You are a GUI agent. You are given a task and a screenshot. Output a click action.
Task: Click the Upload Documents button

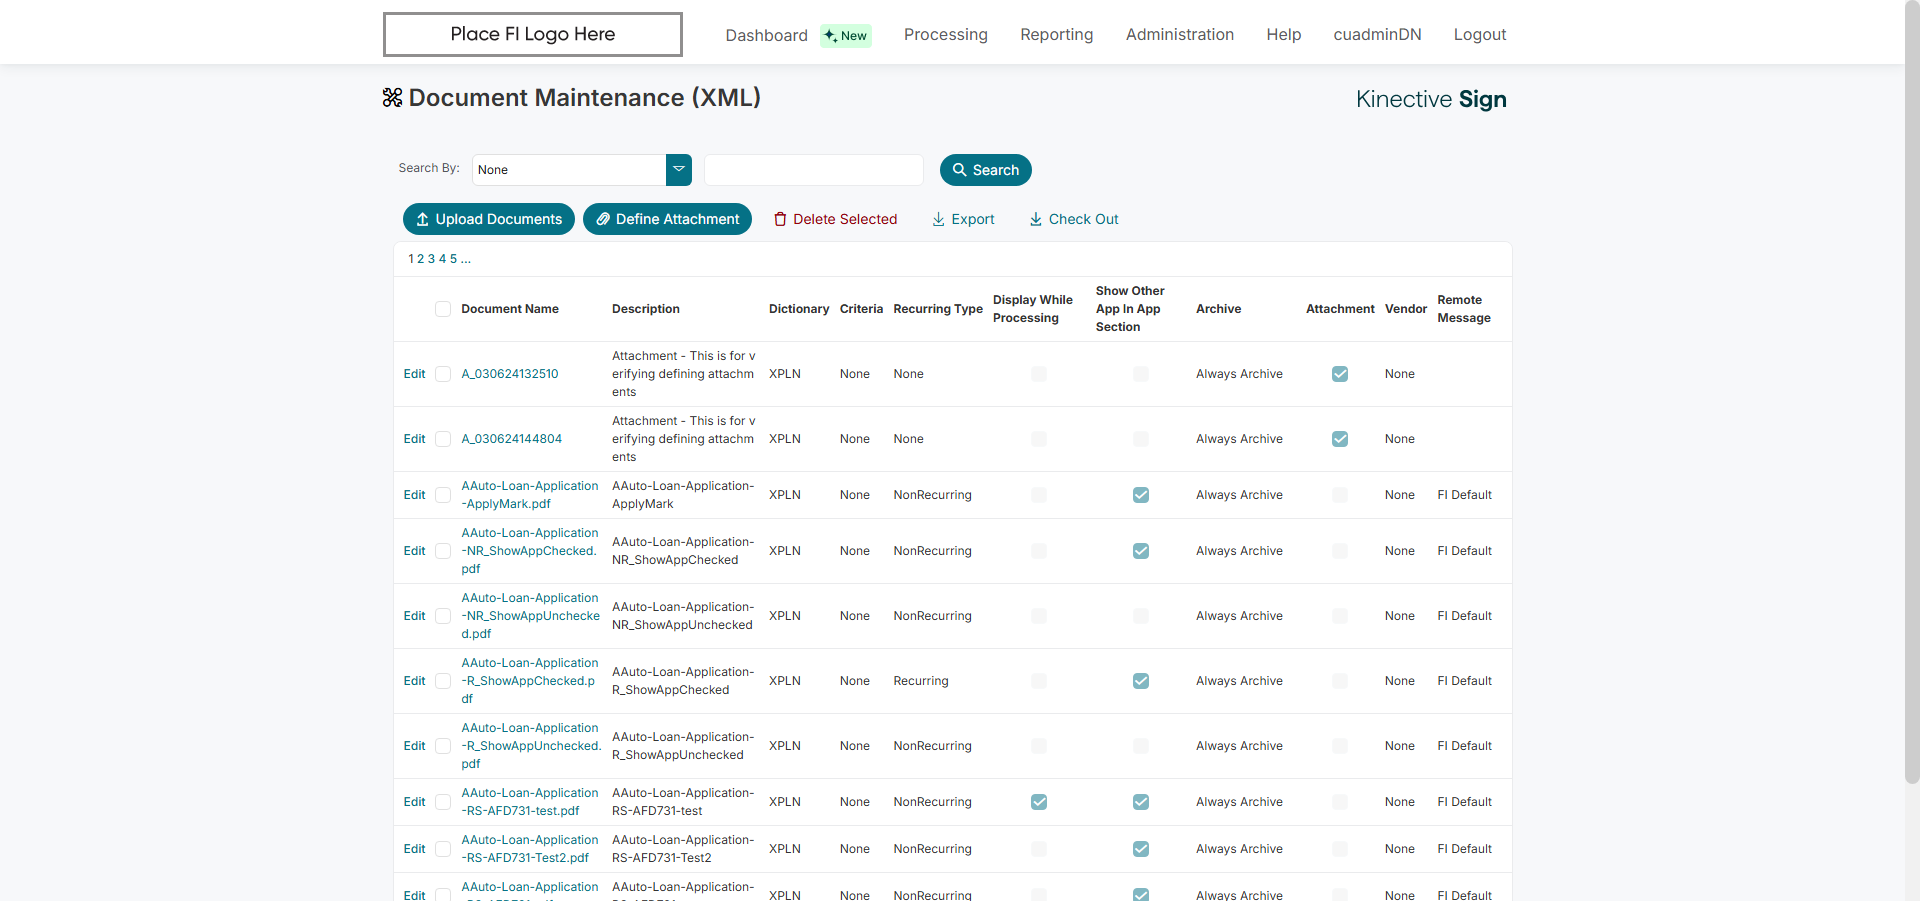tap(488, 219)
